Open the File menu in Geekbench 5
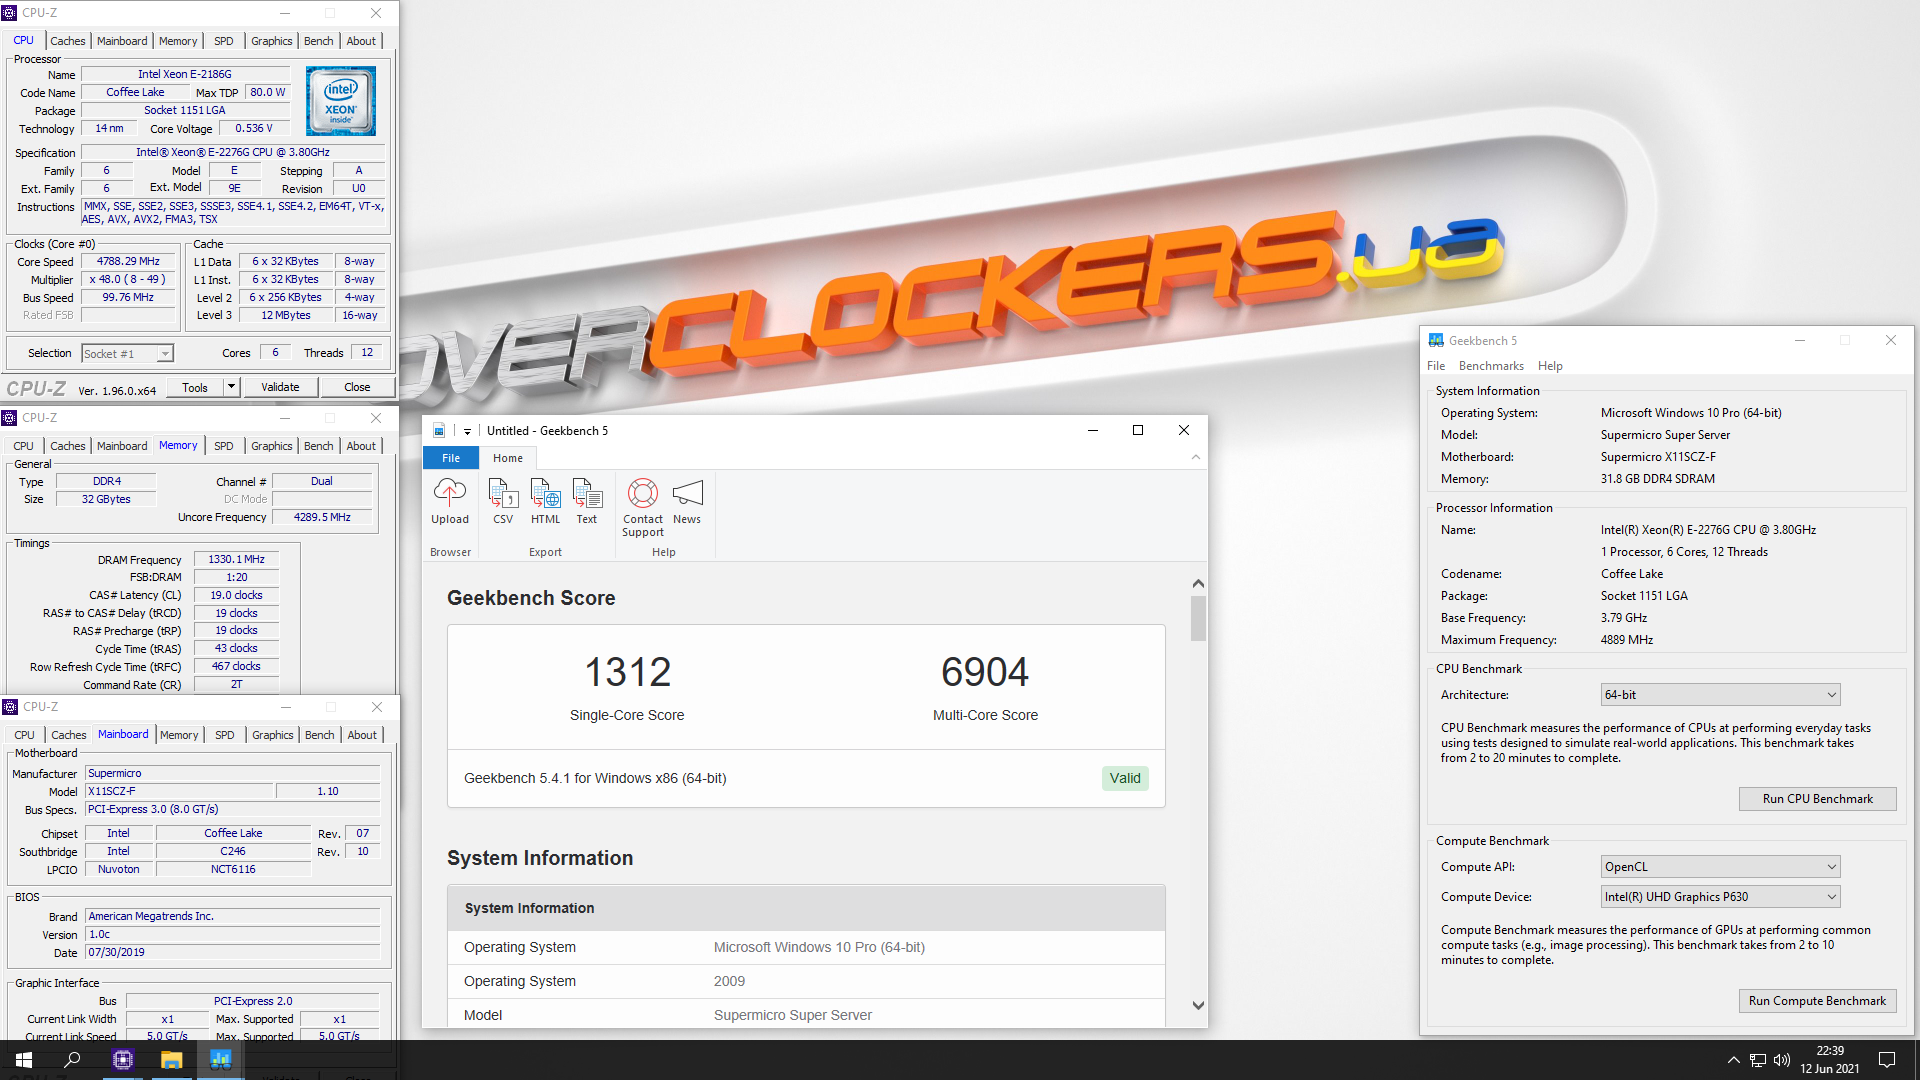The image size is (1920, 1080). click(1436, 366)
